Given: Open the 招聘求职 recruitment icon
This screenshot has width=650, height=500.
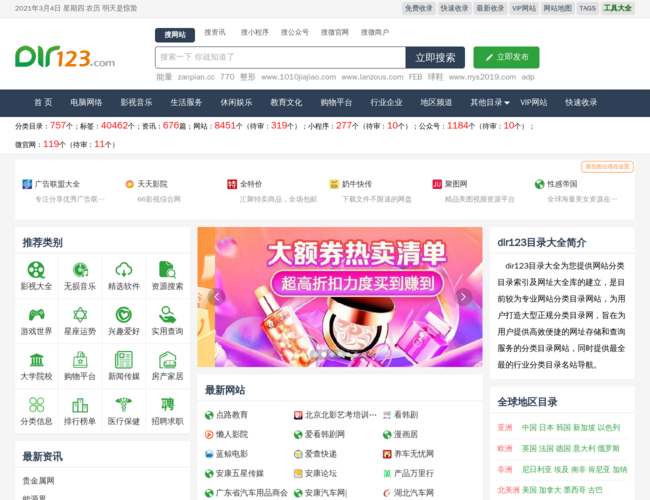Looking at the screenshot, I should click(167, 405).
